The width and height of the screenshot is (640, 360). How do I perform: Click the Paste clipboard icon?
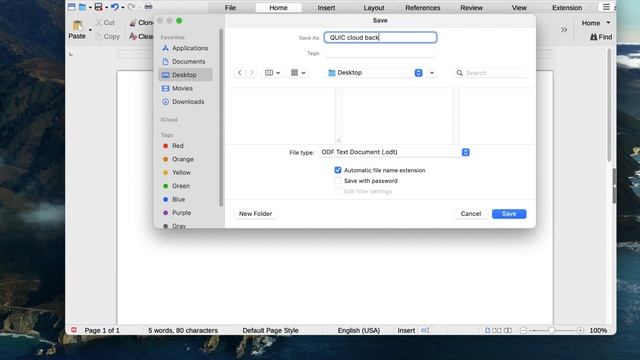coord(78,25)
